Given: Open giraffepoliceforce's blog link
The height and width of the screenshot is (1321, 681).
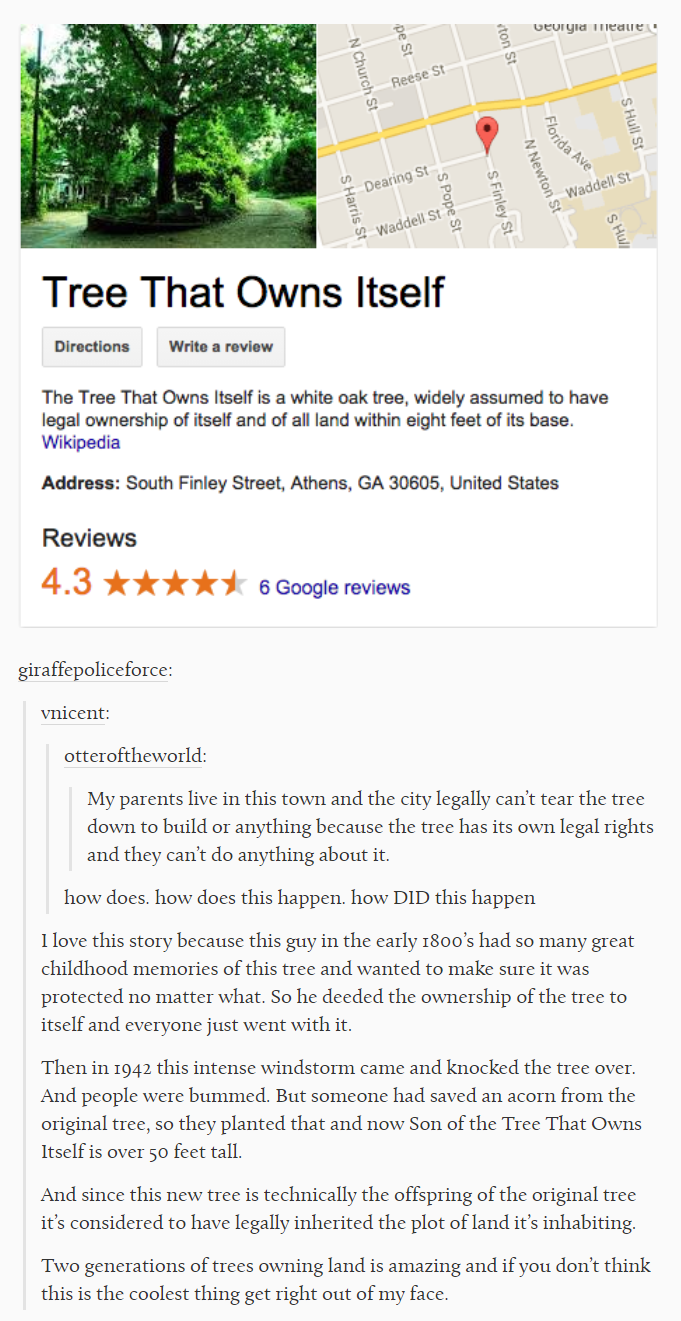Looking at the screenshot, I should tap(95, 670).
